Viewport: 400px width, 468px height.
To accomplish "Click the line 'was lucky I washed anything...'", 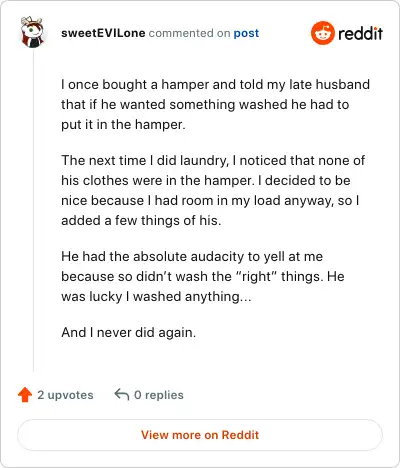I will pyautogui.click(x=156, y=296).
